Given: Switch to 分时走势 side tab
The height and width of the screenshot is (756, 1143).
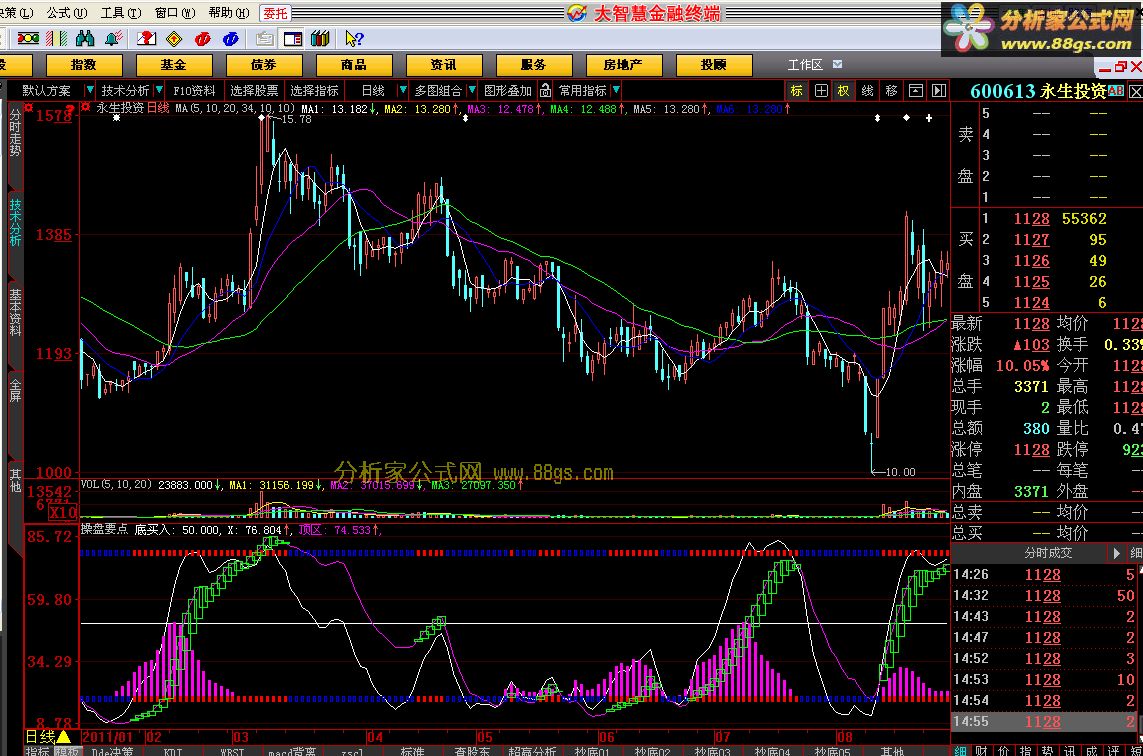Looking at the screenshot, I should click(15, 133).
